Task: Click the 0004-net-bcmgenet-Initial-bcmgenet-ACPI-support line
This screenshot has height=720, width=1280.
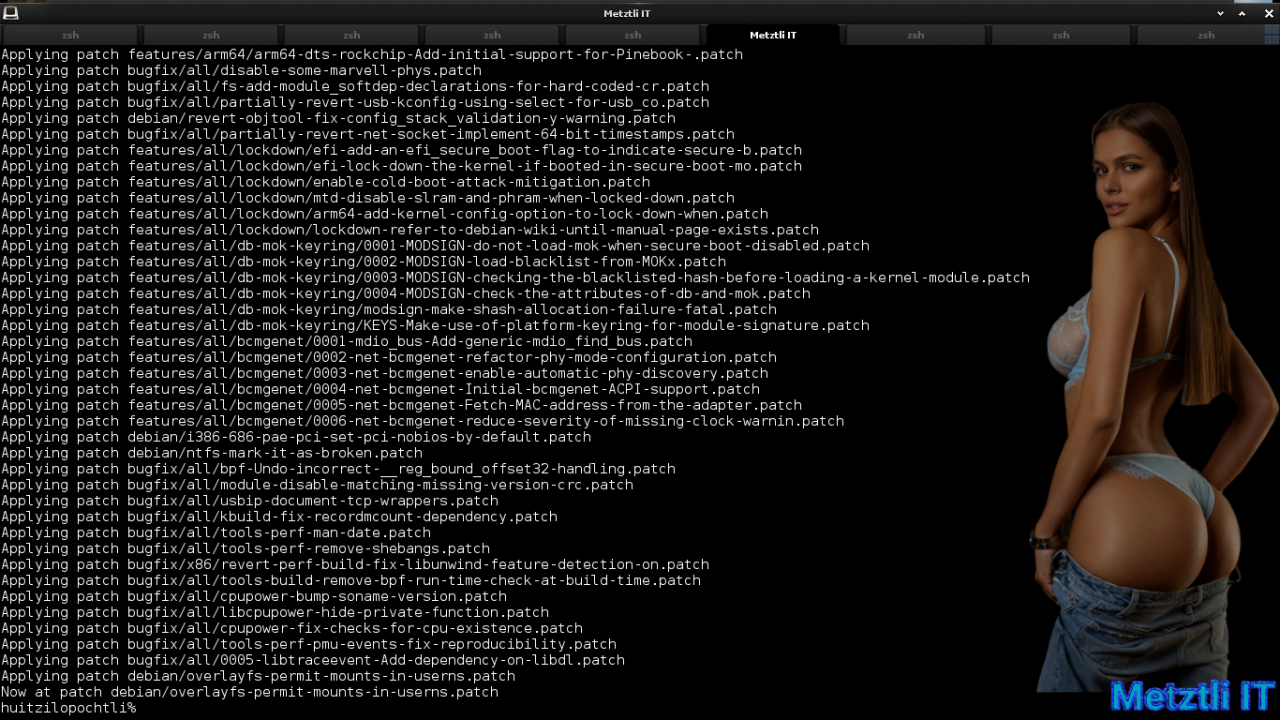Action: pyautogui.click(x=380, y=389)
